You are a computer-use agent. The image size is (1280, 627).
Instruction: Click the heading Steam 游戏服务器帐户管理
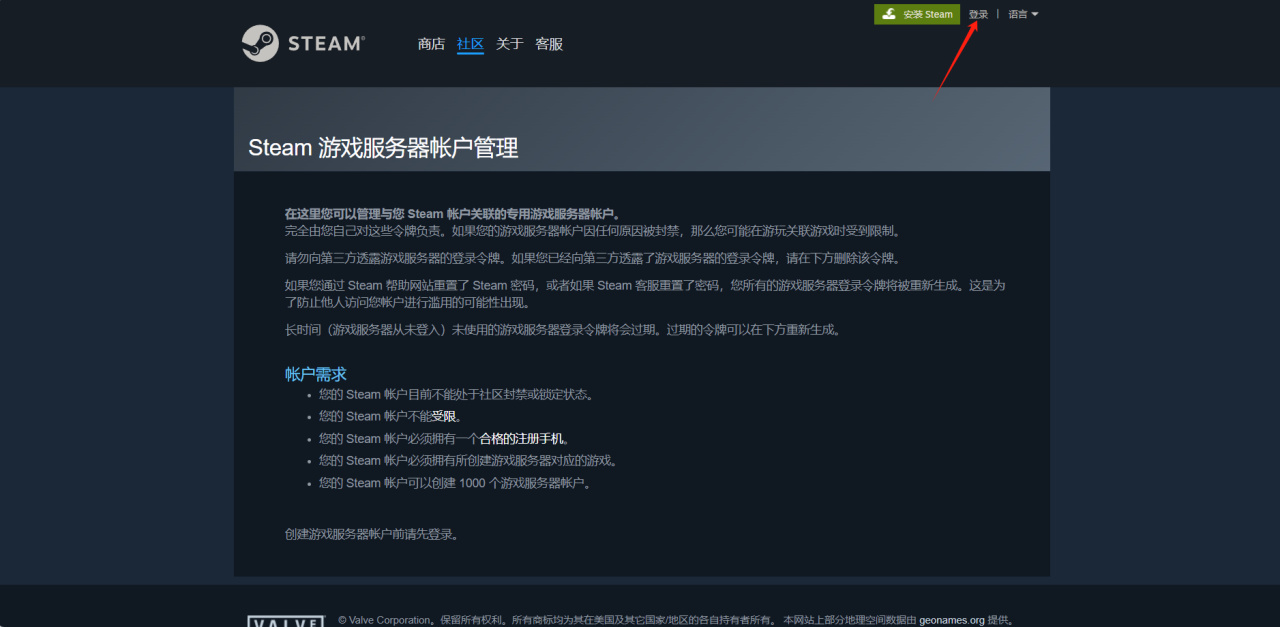383,148
